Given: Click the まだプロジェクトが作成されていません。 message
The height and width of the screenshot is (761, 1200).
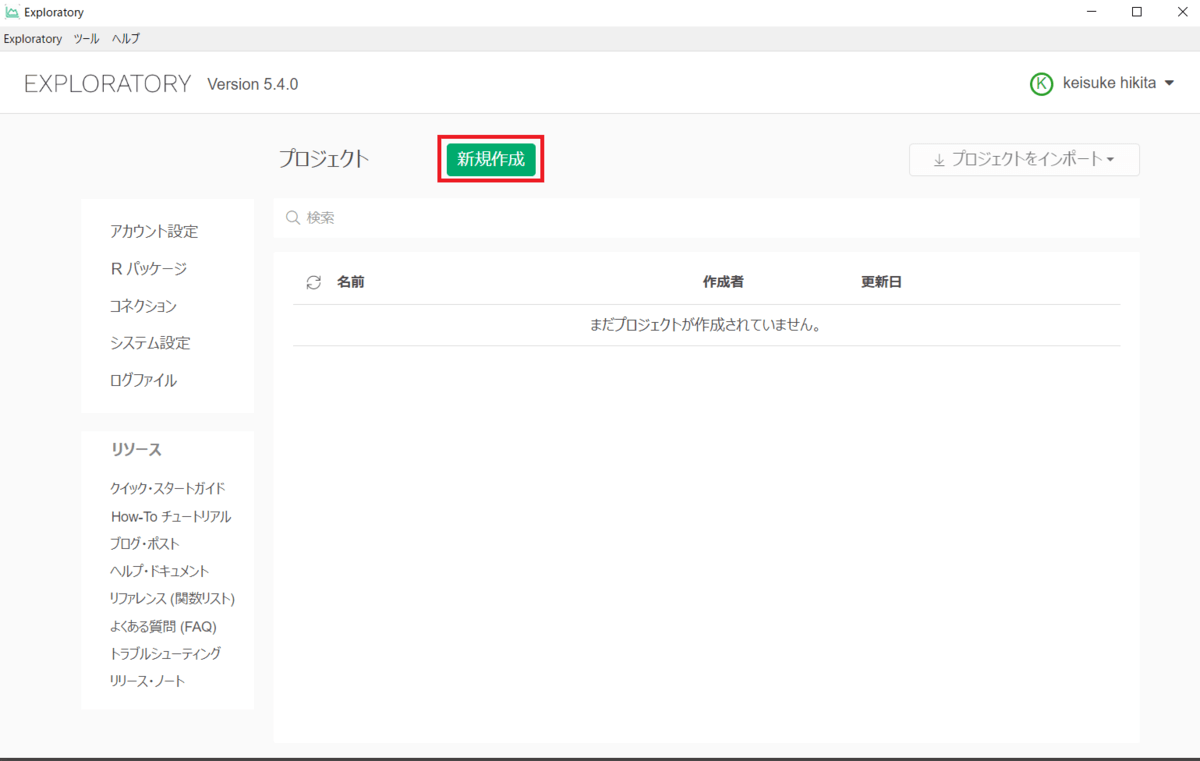Looking at the screenshot, I should pyautogui.click(x=706, y=325).
